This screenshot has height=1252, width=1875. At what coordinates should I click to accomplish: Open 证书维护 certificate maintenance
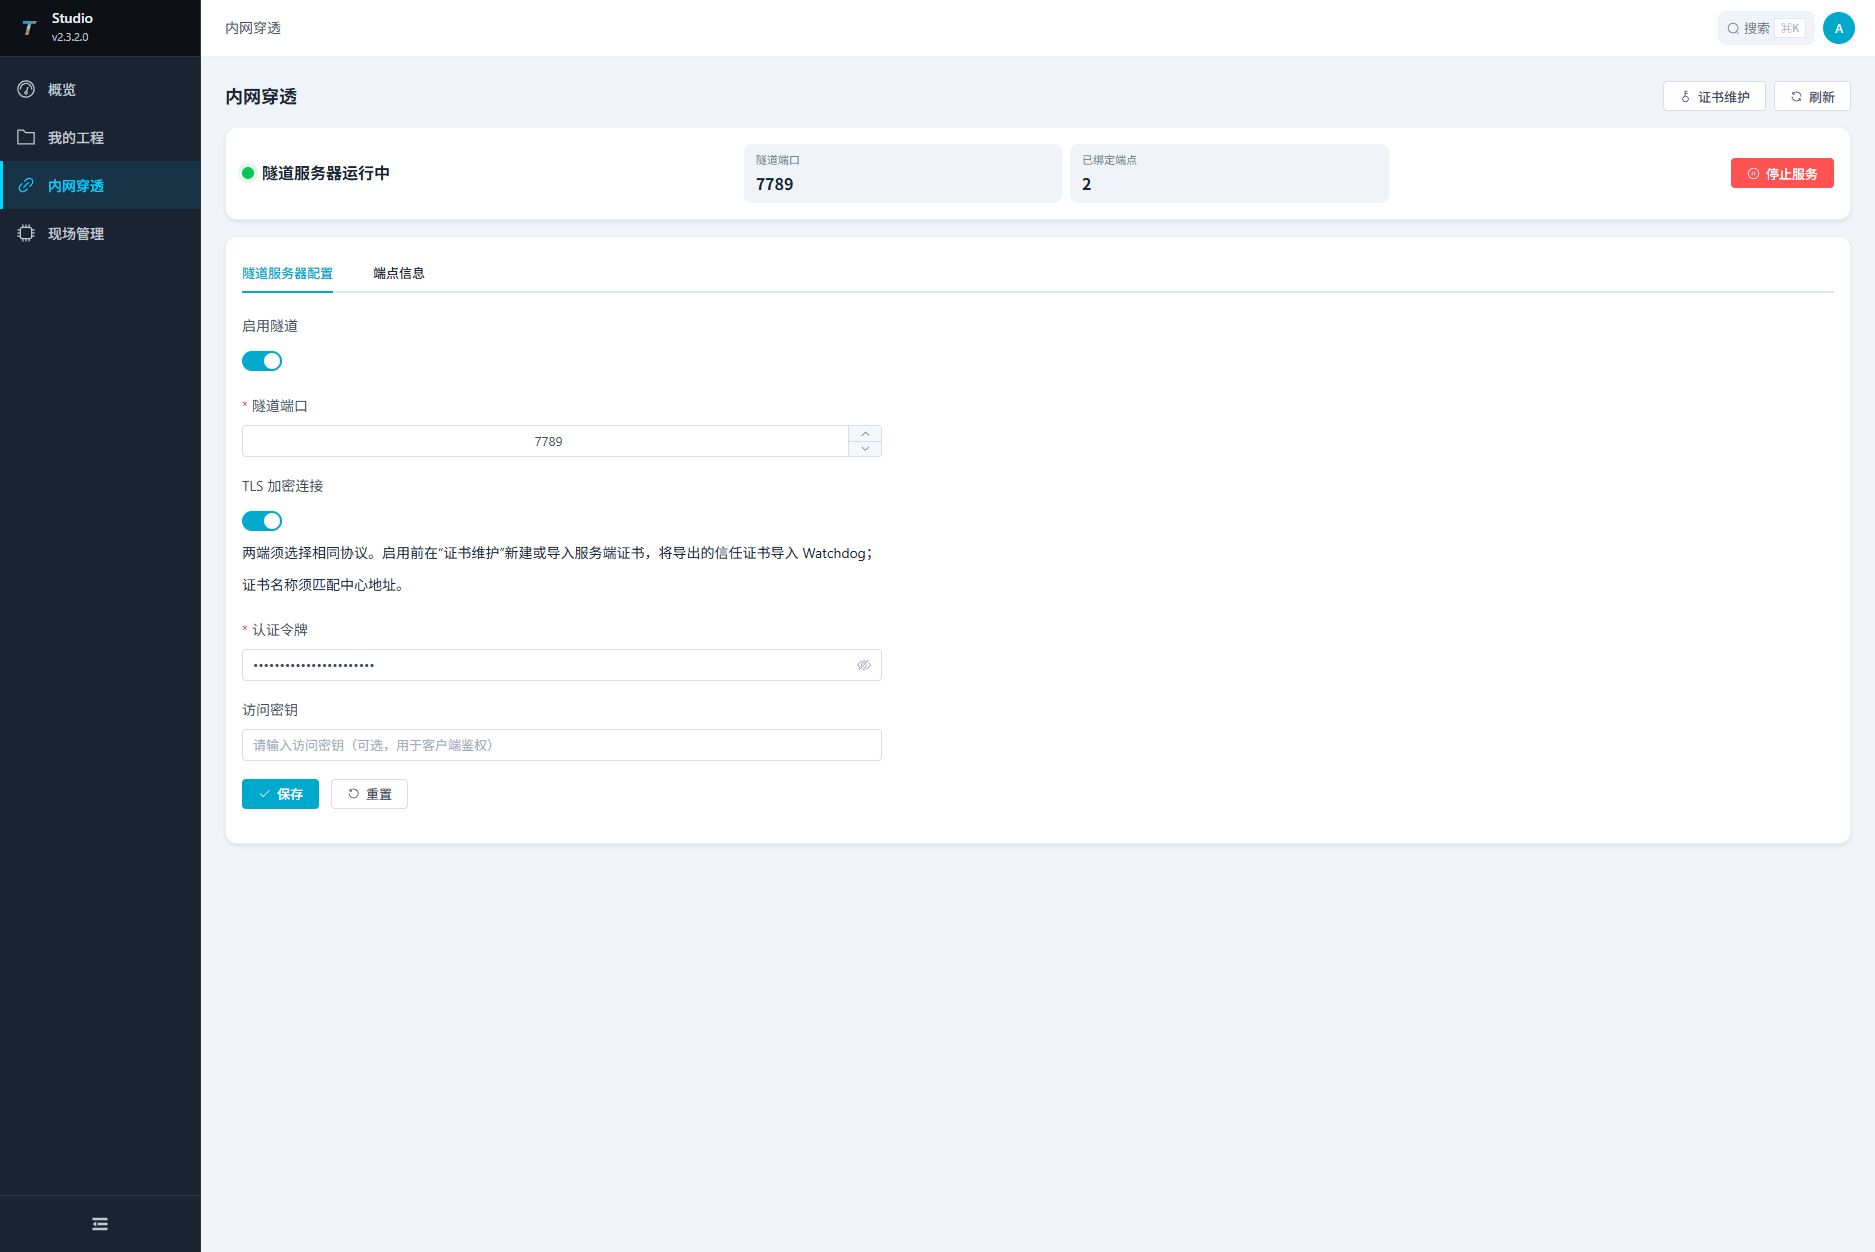[x=1714, y=97]
